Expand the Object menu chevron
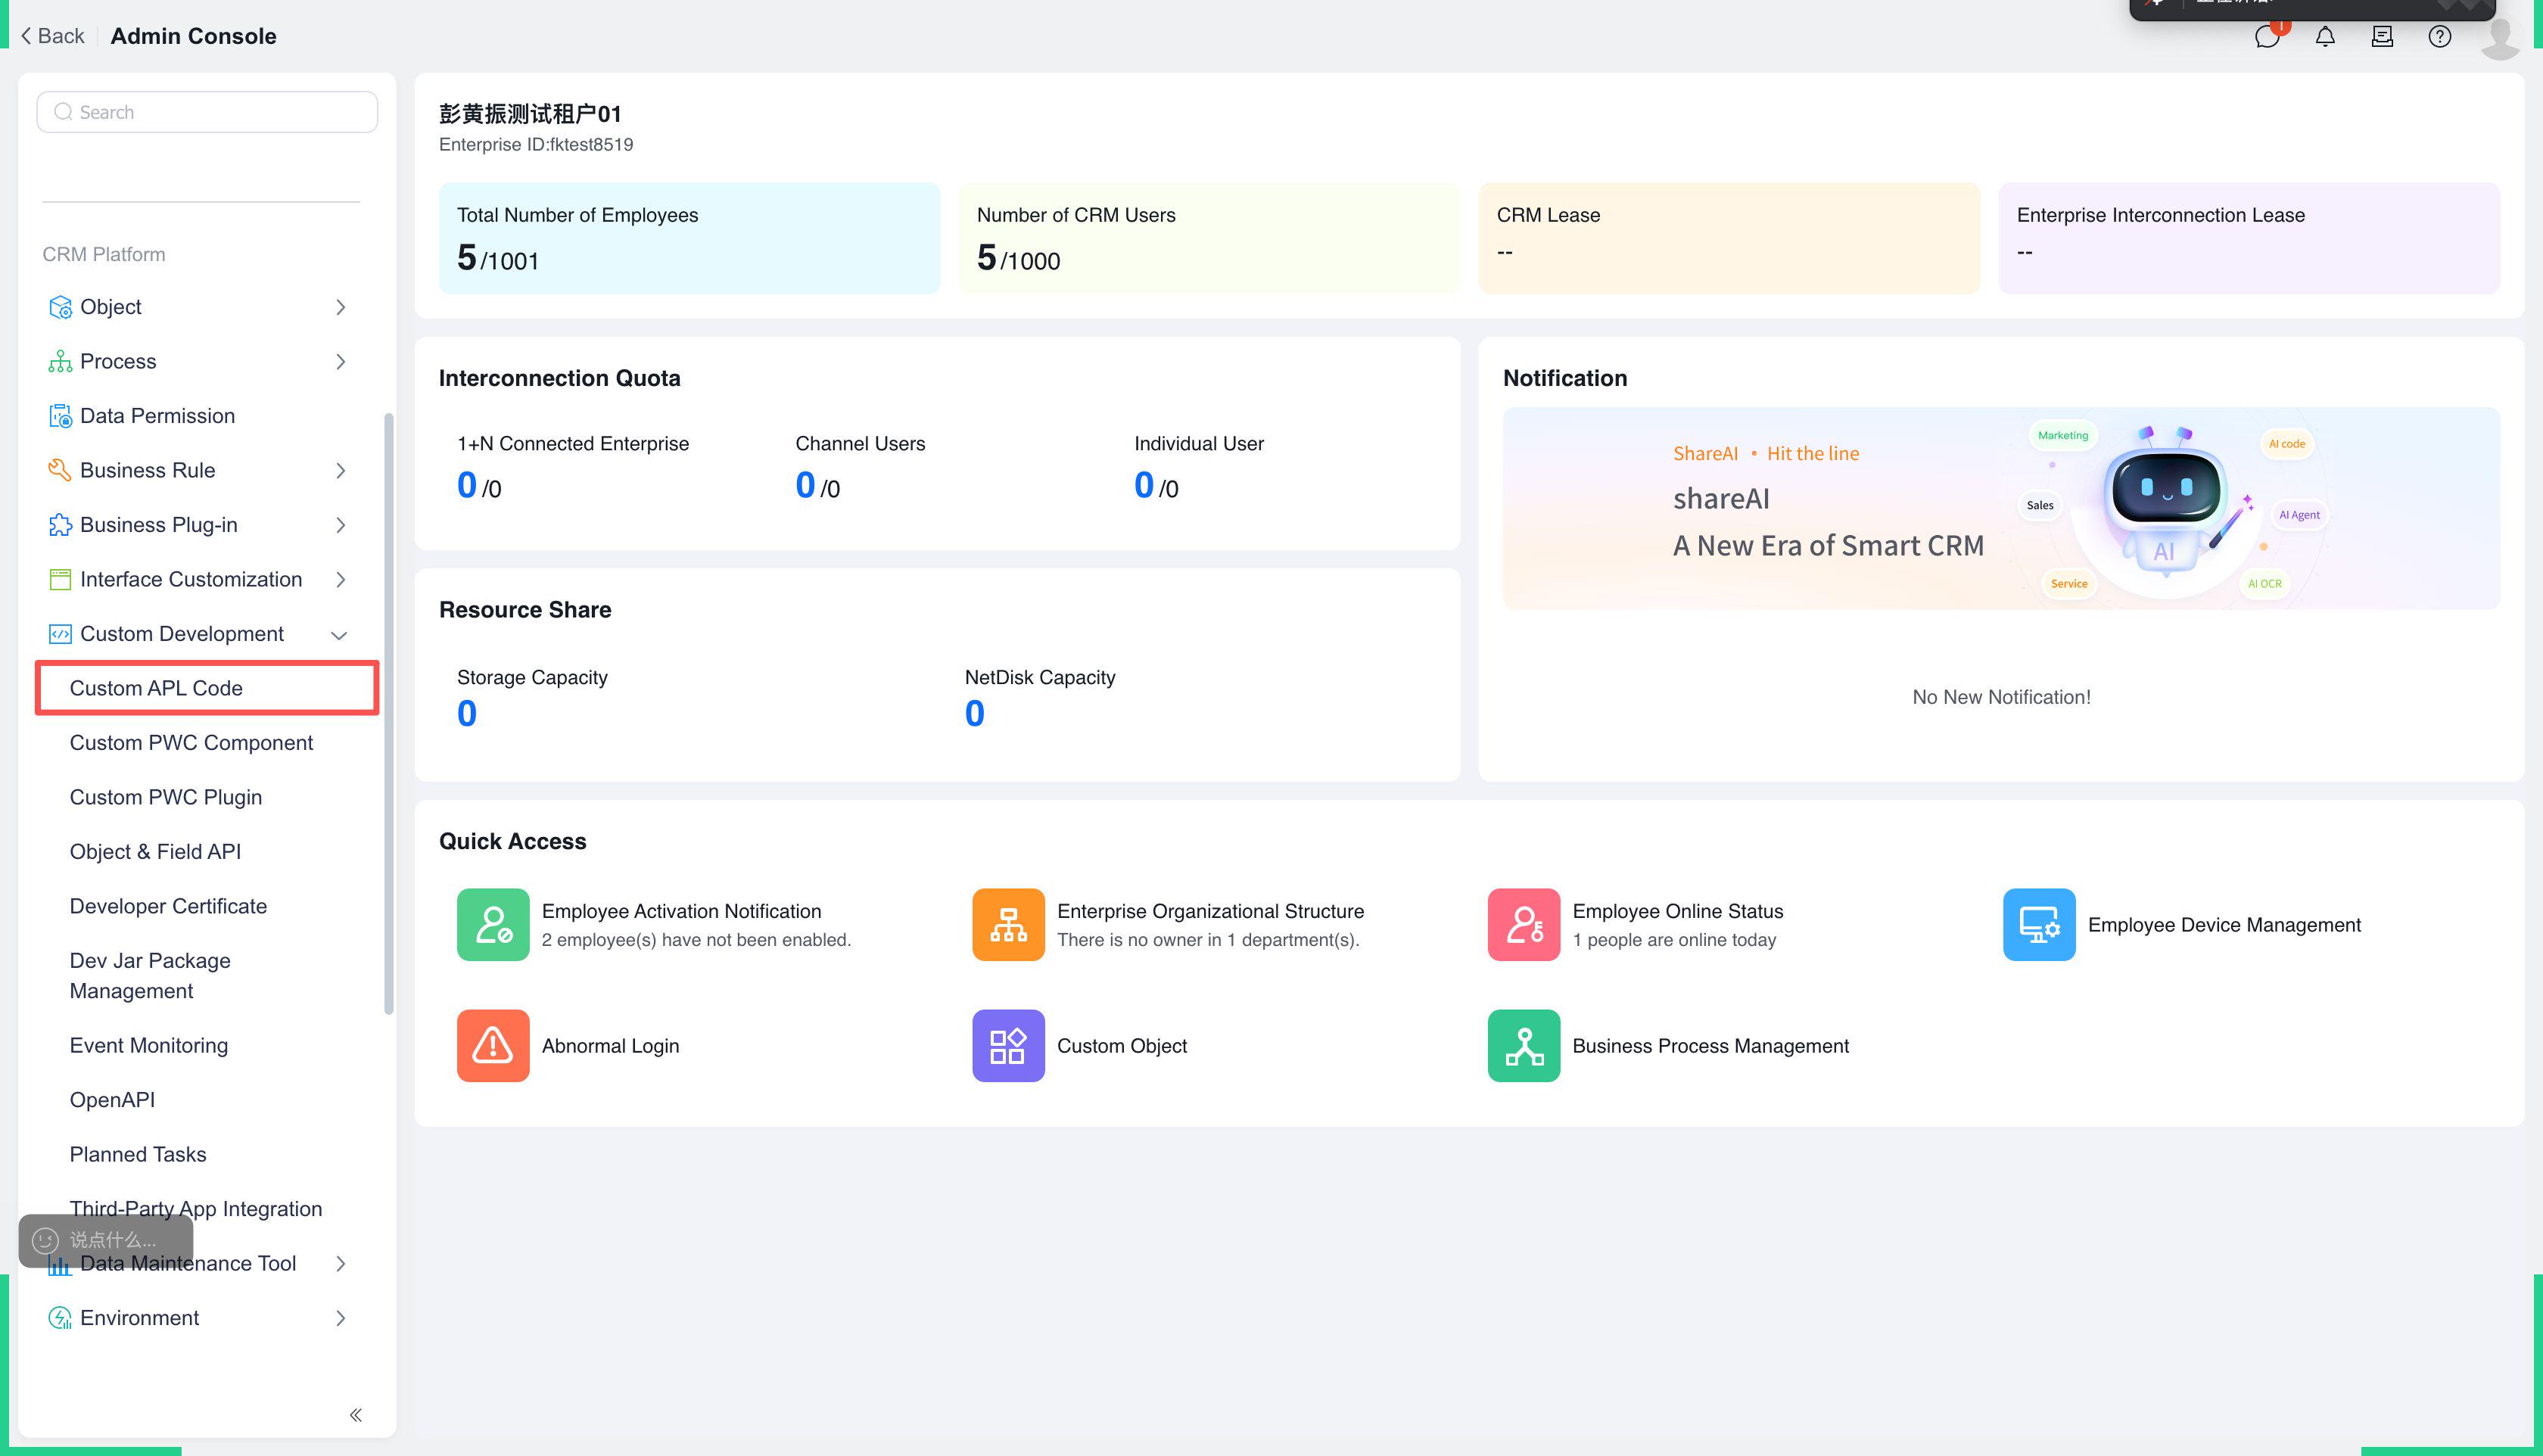 coord(340,307)
